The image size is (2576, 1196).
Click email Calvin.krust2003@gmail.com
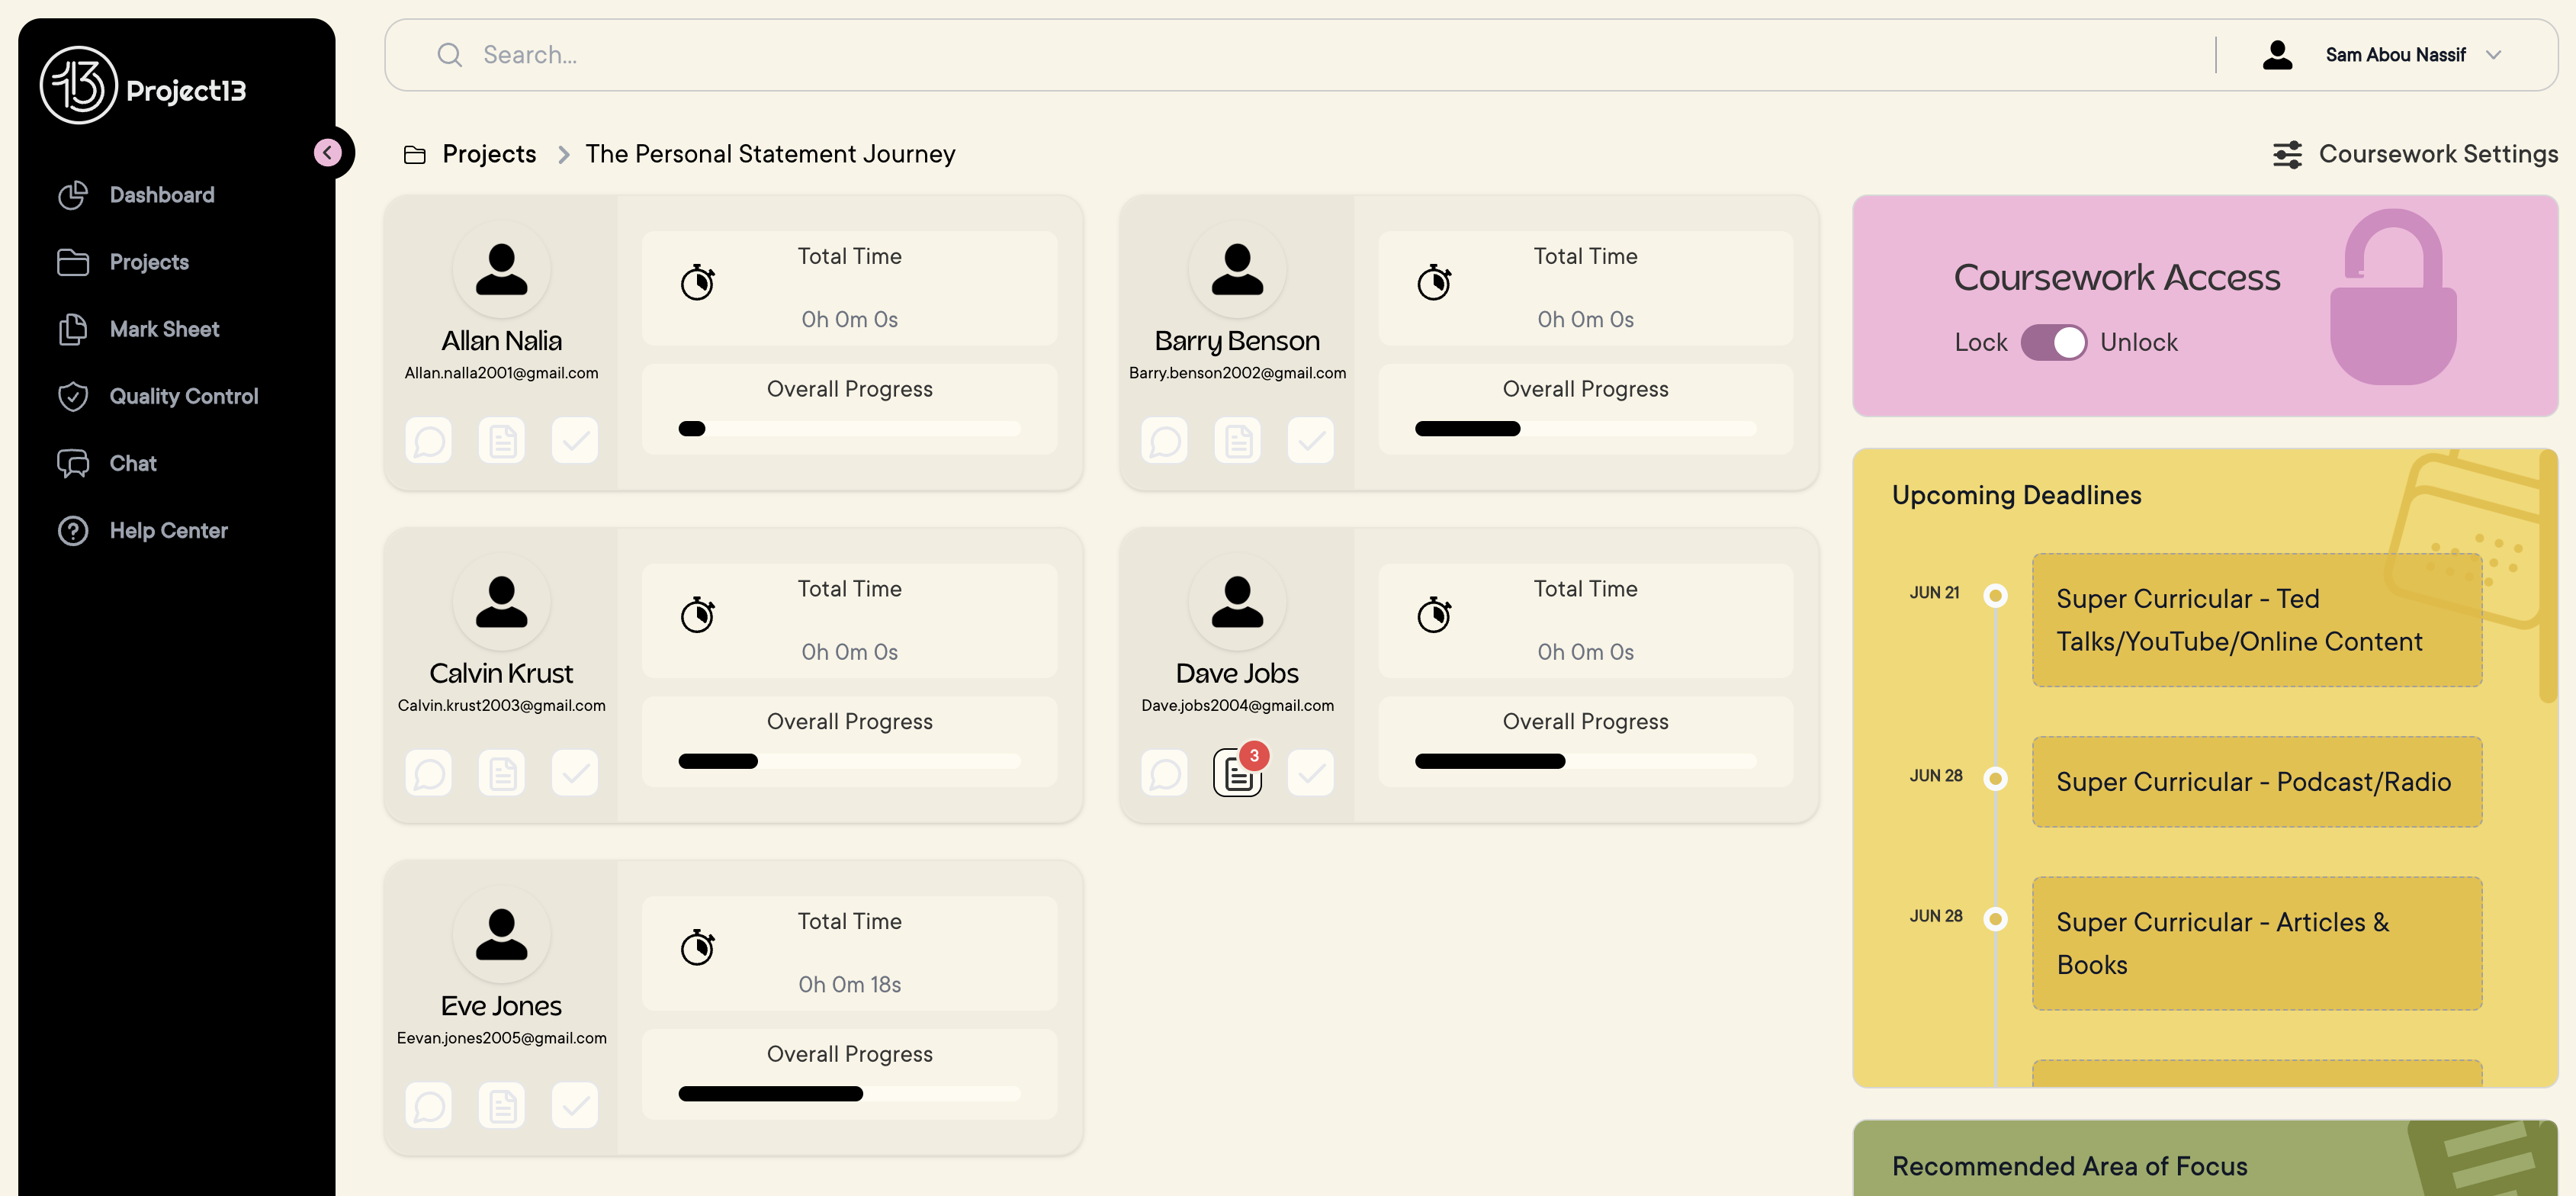pos(502,706)
